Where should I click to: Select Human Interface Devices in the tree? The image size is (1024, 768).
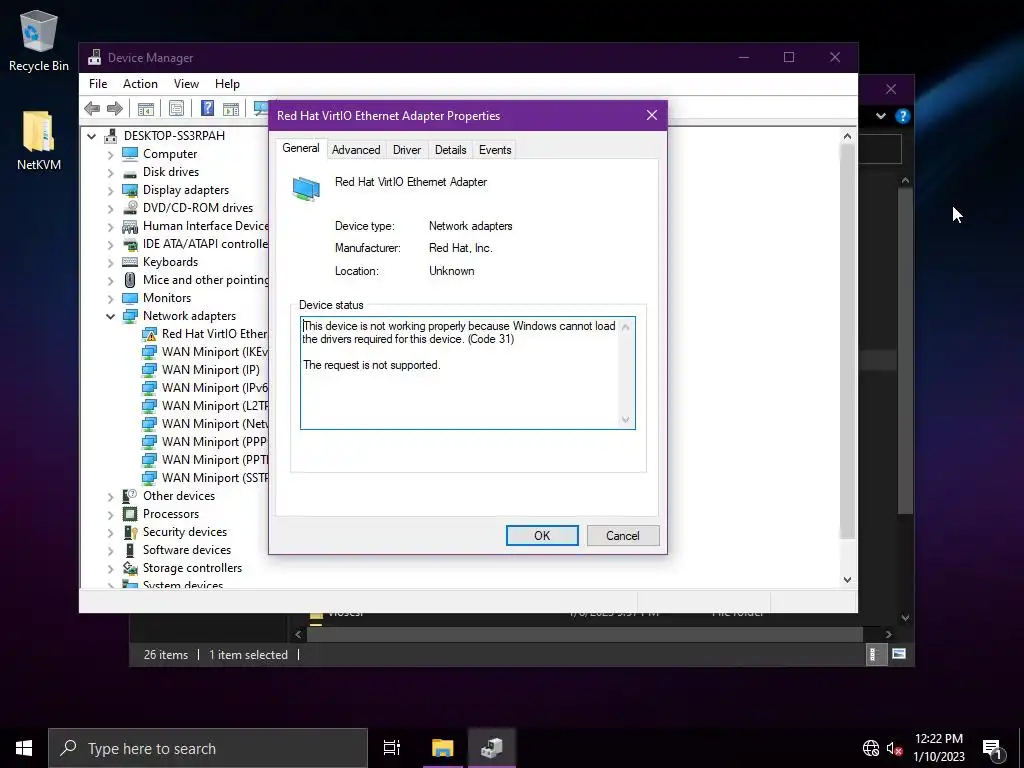tap(205, 226)
